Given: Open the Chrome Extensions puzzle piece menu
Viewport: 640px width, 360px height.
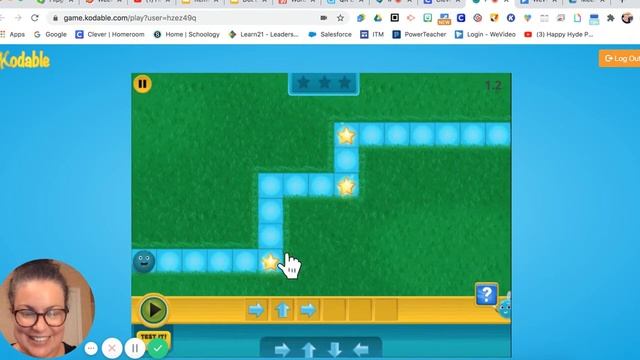Looking at the screenshot, I should click(611, 18).
